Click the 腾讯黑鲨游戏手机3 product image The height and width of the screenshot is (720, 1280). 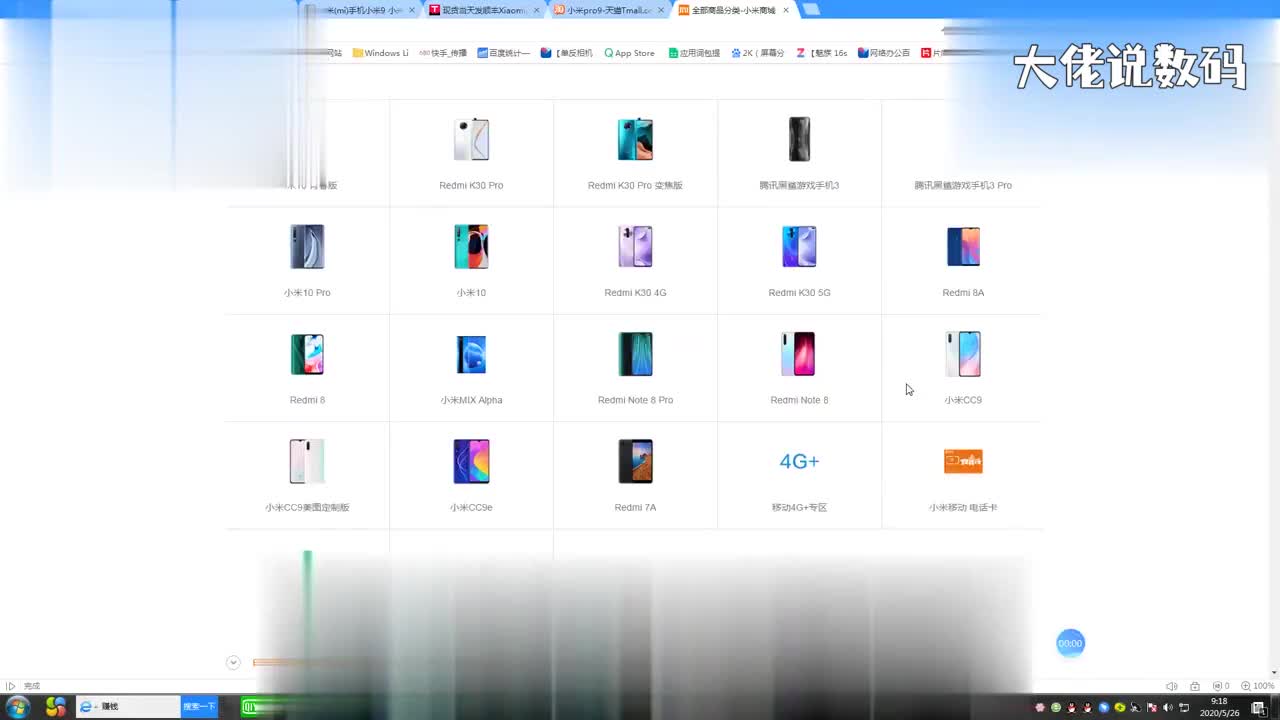click(x=799, y=140)
